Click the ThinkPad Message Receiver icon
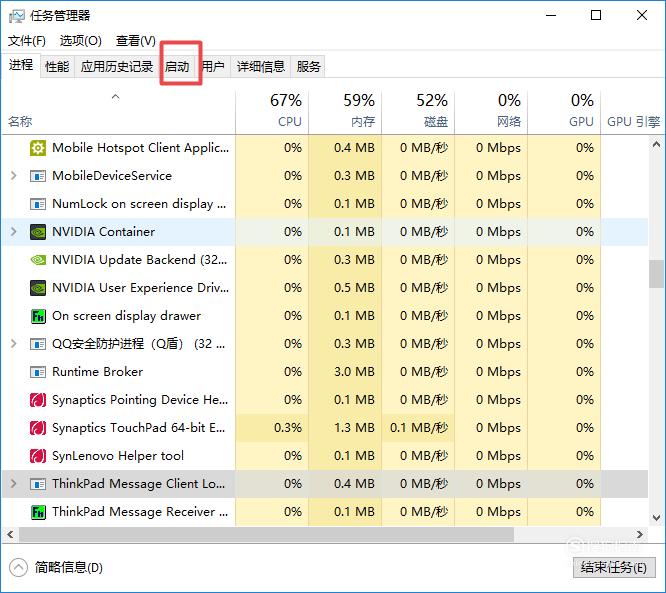 [38, 512]
